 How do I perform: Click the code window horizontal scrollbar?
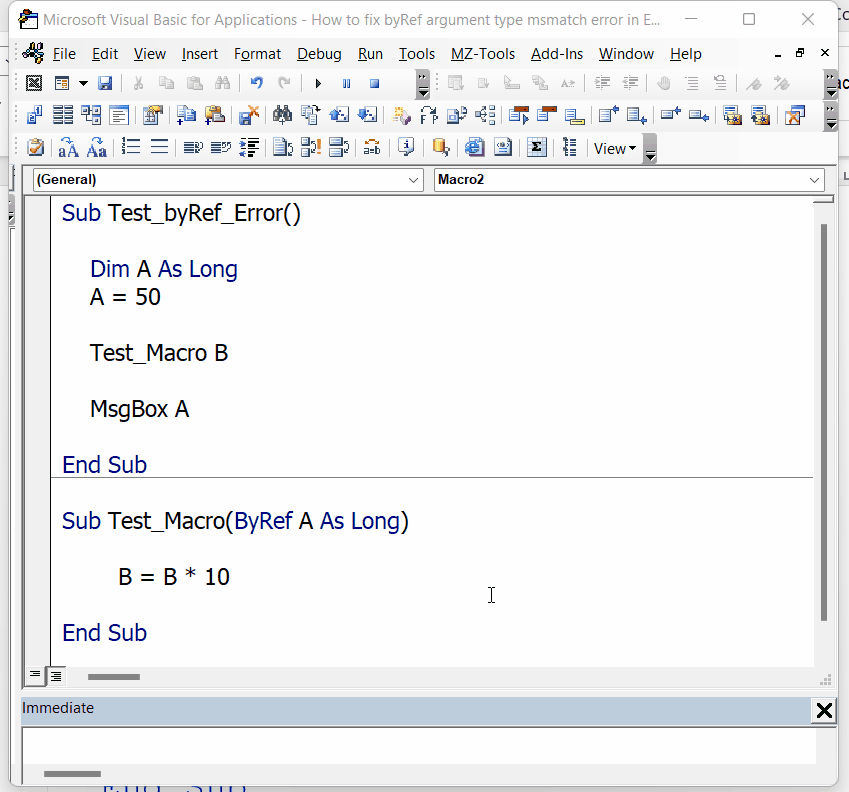coord(113,677)
